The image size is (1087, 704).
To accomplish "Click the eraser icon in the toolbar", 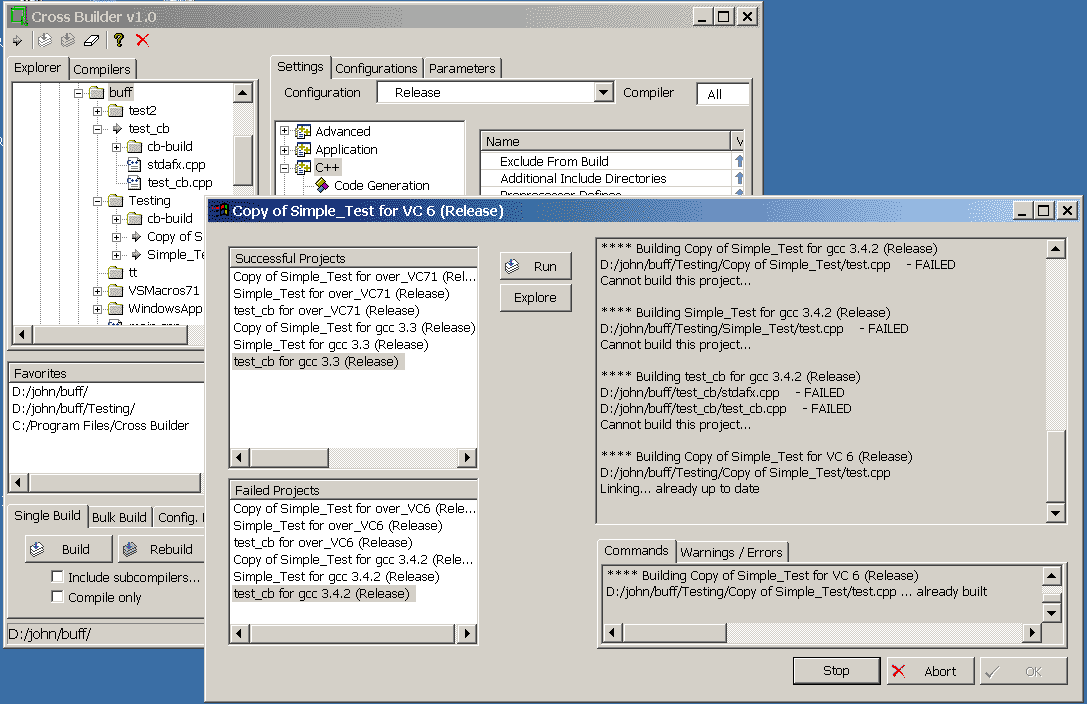I will coord(92,41).
